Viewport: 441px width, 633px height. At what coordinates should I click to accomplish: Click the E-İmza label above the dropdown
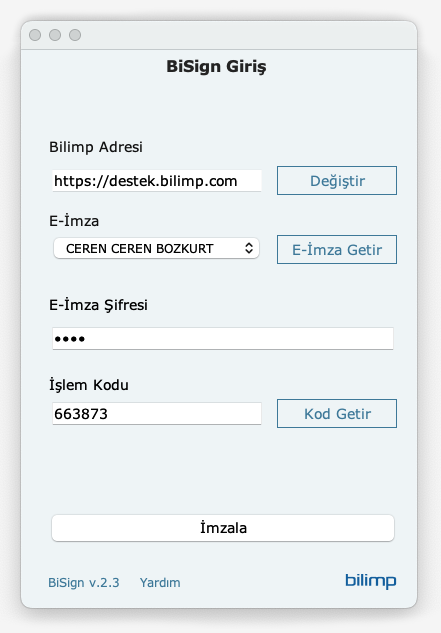74,220
